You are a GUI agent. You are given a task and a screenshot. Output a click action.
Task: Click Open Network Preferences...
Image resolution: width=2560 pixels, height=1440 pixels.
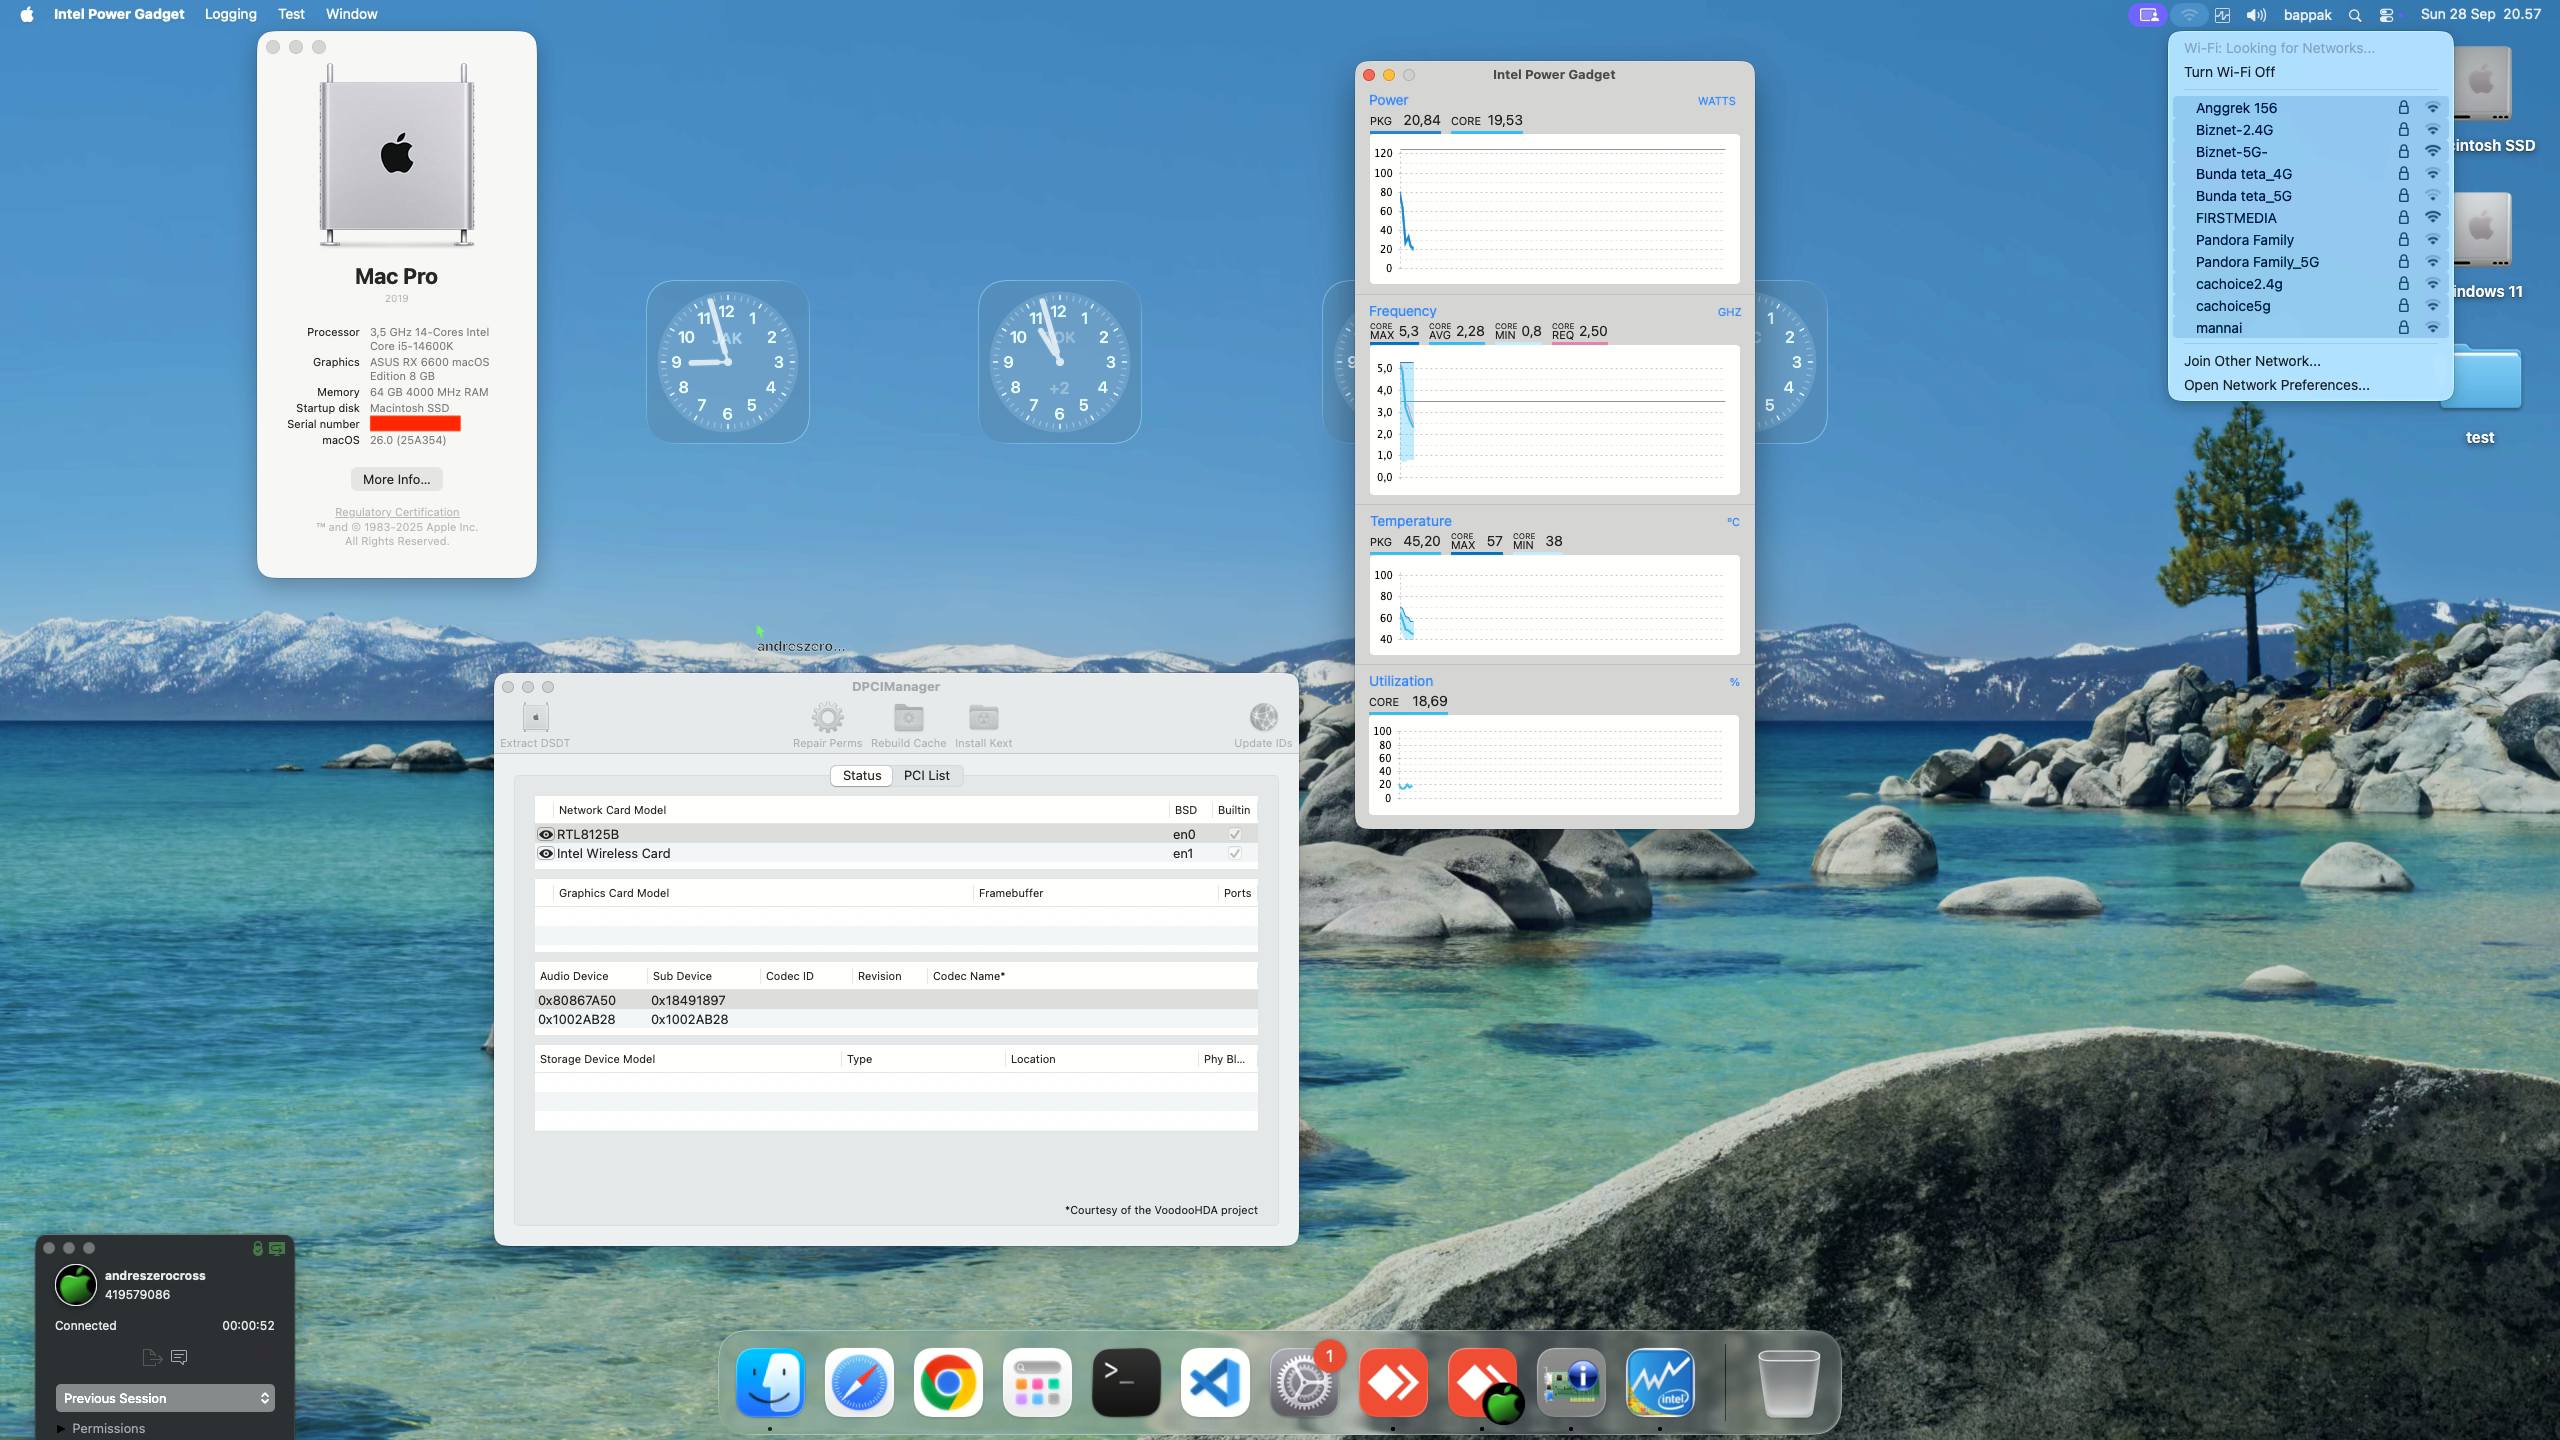point(2277,385)
